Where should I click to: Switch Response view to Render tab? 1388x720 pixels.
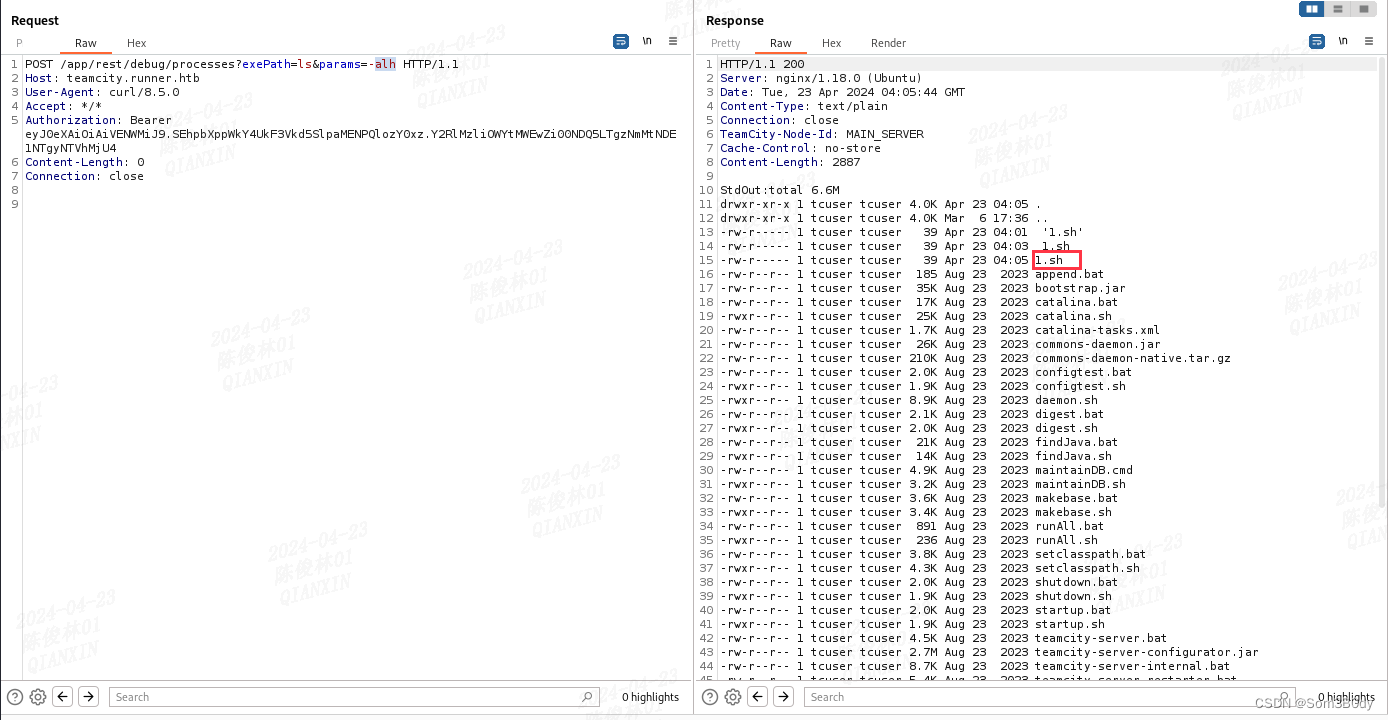pyautogui.click(x=889, y=43)
